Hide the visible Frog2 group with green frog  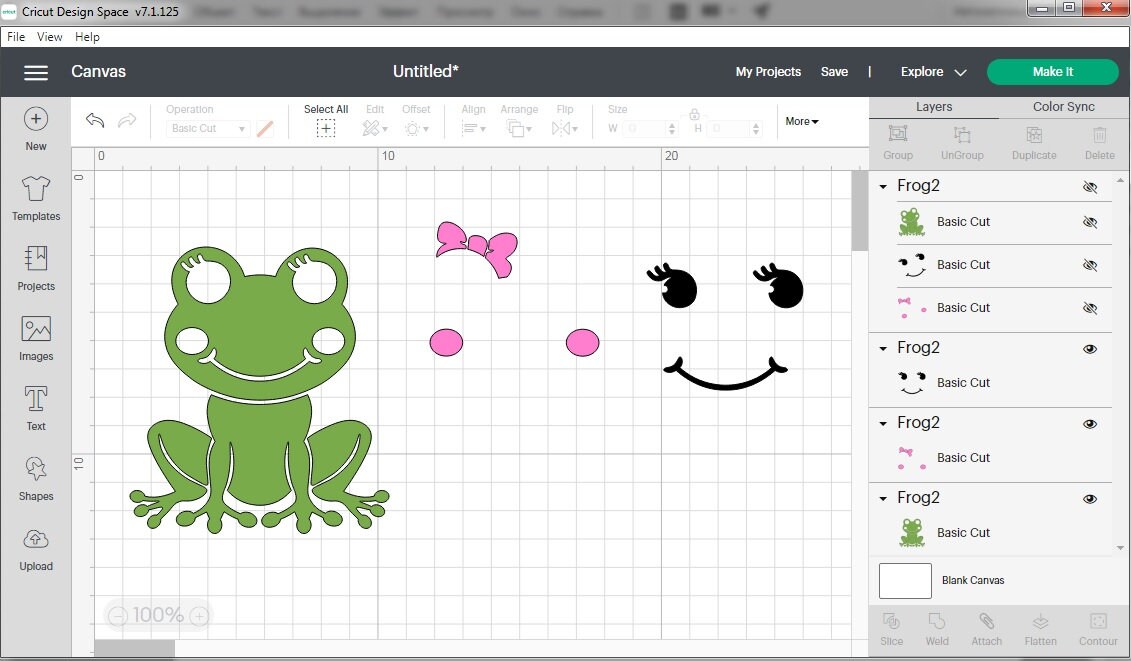point(1090,499)
